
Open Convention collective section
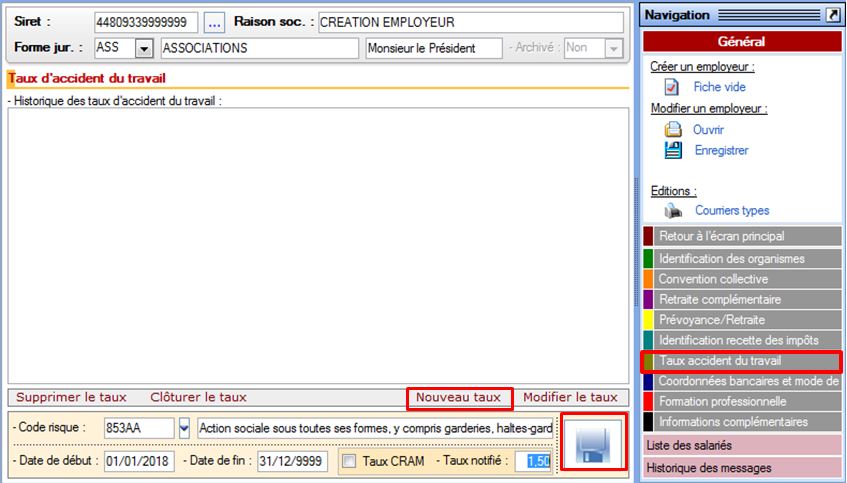pos(742,279)
